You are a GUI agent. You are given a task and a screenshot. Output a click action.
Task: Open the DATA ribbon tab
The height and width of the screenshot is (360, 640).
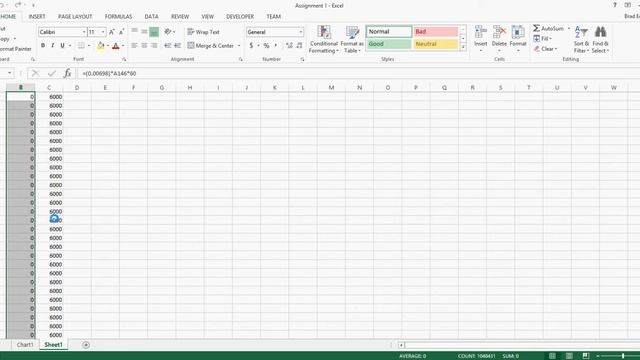[x=151, y=16]
